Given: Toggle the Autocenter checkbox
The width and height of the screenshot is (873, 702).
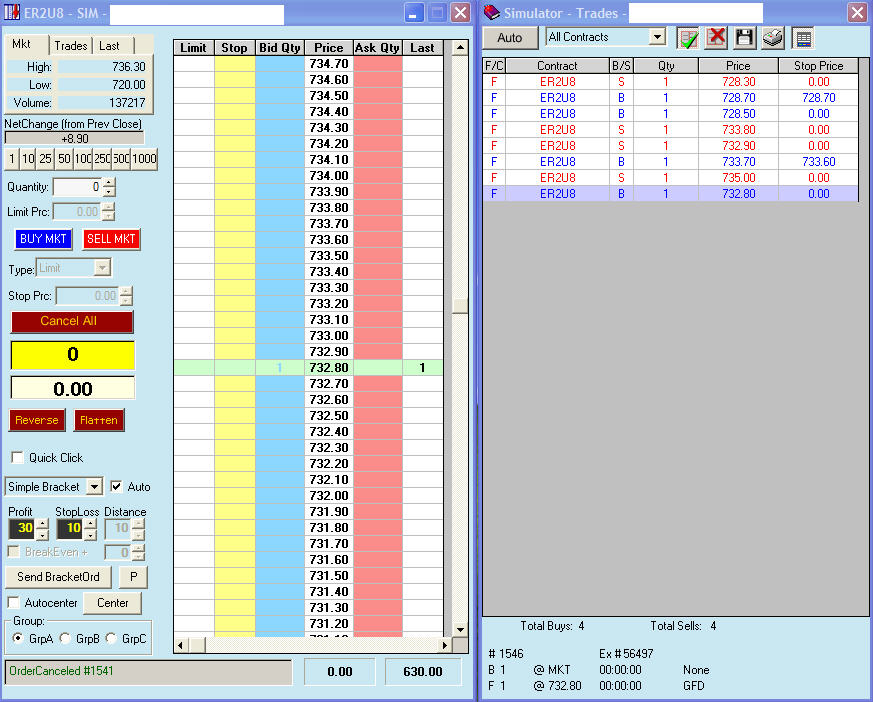Looking at the screenshot, I should coord(14,603).
